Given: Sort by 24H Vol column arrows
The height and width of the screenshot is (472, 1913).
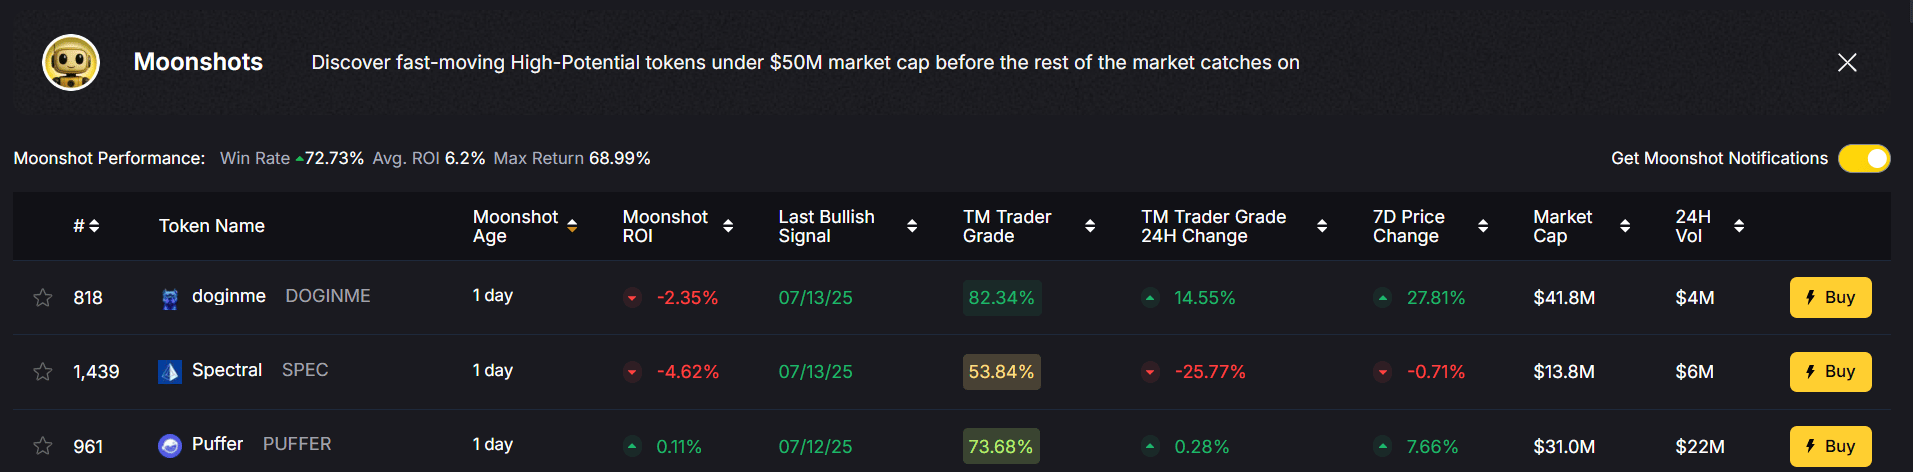Looking at the screenshot, I should (1739, 226).
